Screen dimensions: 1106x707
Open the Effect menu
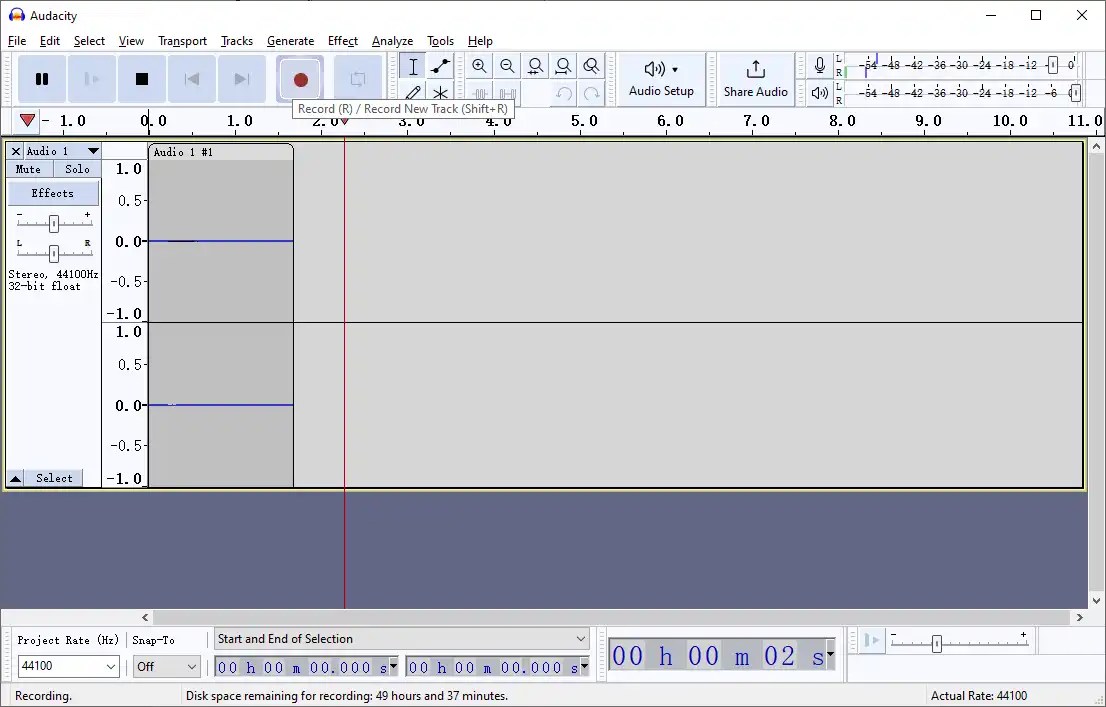(343, 41)
